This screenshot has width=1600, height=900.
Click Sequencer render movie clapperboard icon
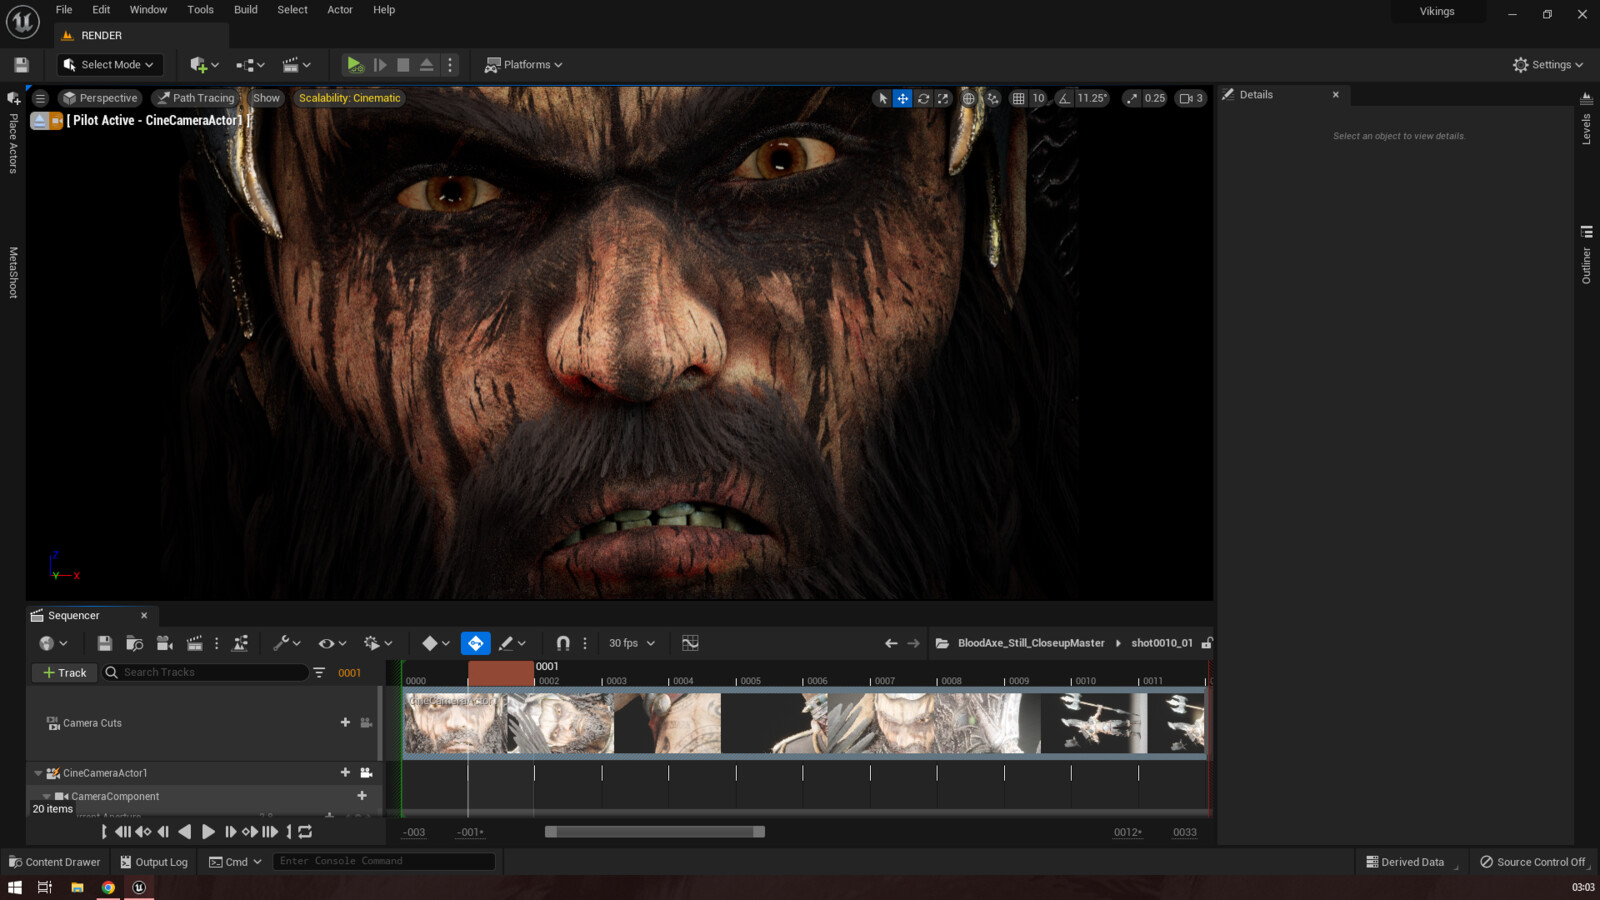tap(194, 643)
